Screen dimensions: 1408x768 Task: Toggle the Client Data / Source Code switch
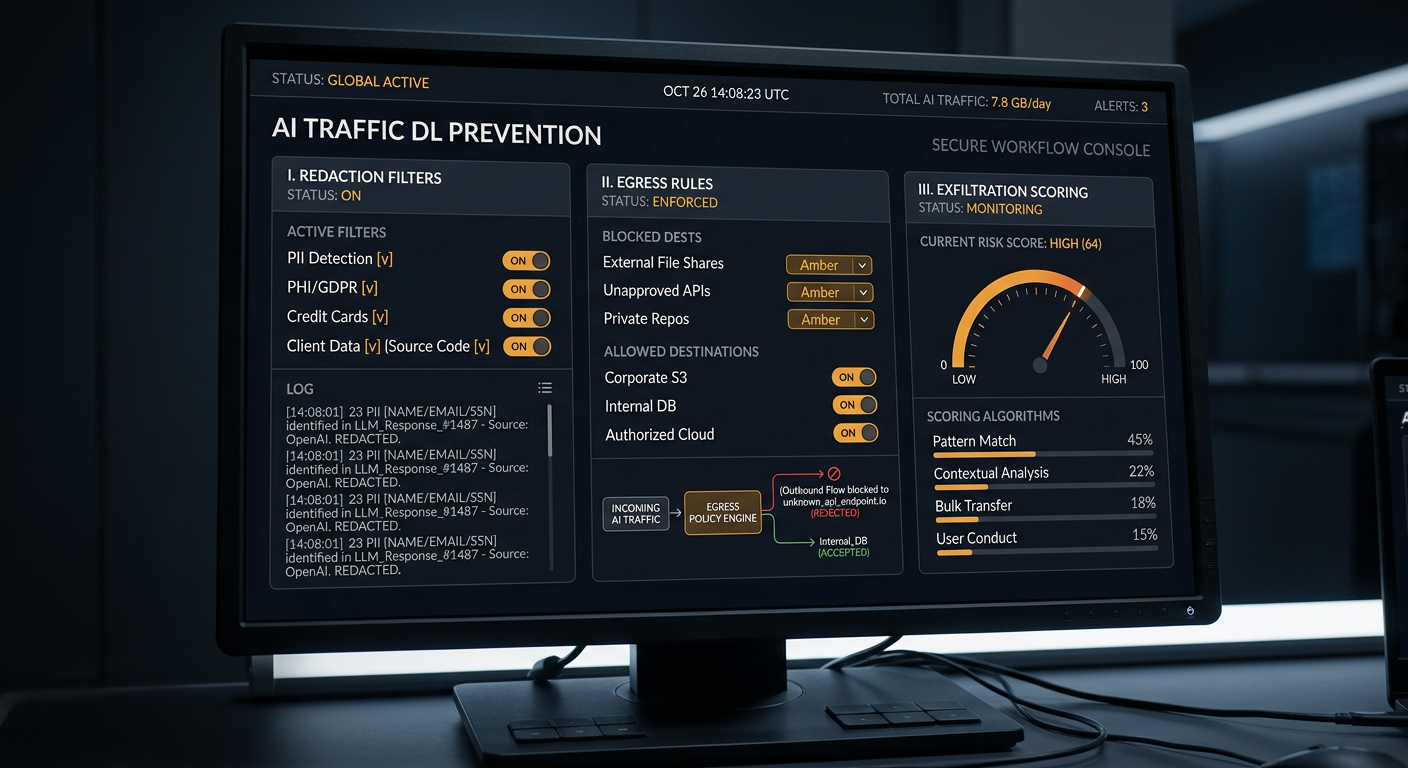(526, 347)
